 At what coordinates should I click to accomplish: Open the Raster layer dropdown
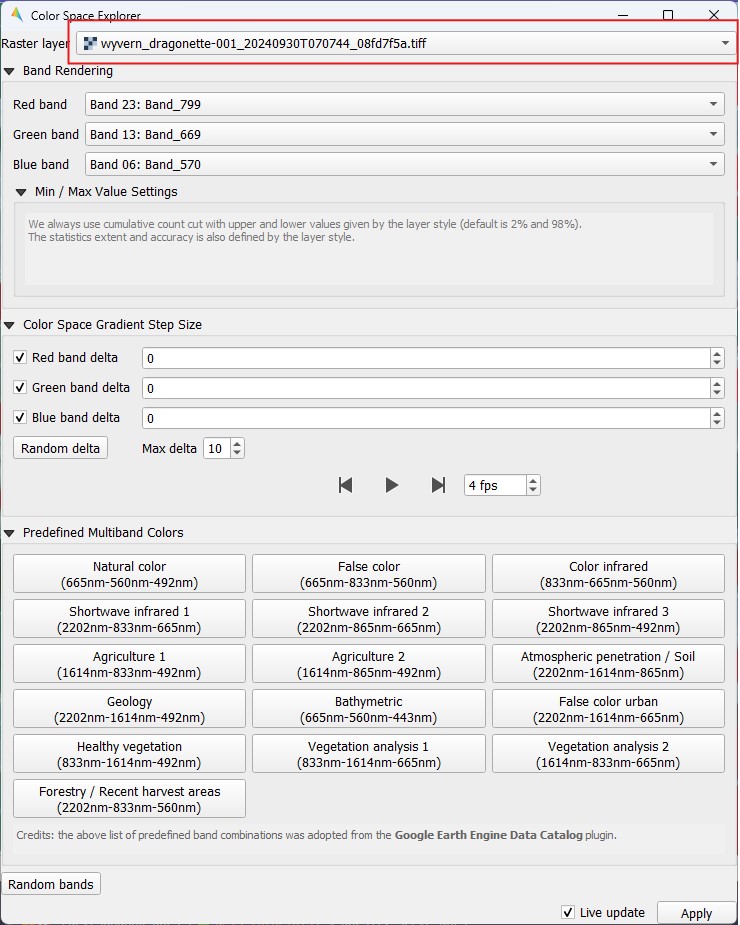click(x=404, y=44)
